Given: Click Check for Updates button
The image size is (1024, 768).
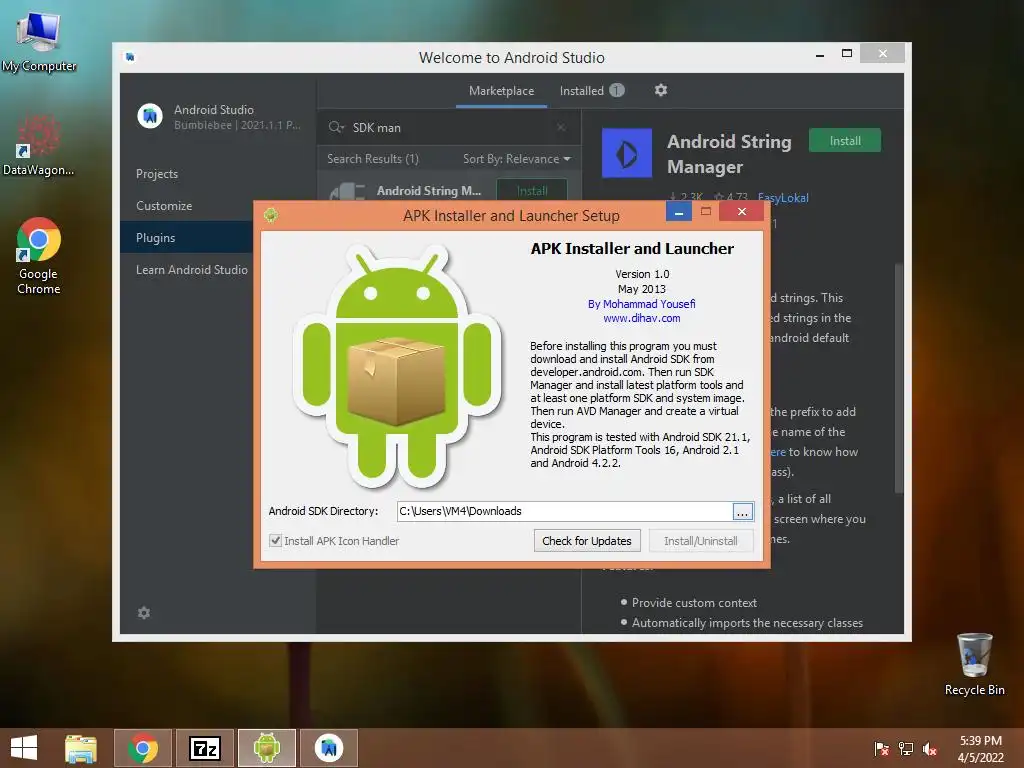Looking at the screenshot, I should click(x=586, y=541).
